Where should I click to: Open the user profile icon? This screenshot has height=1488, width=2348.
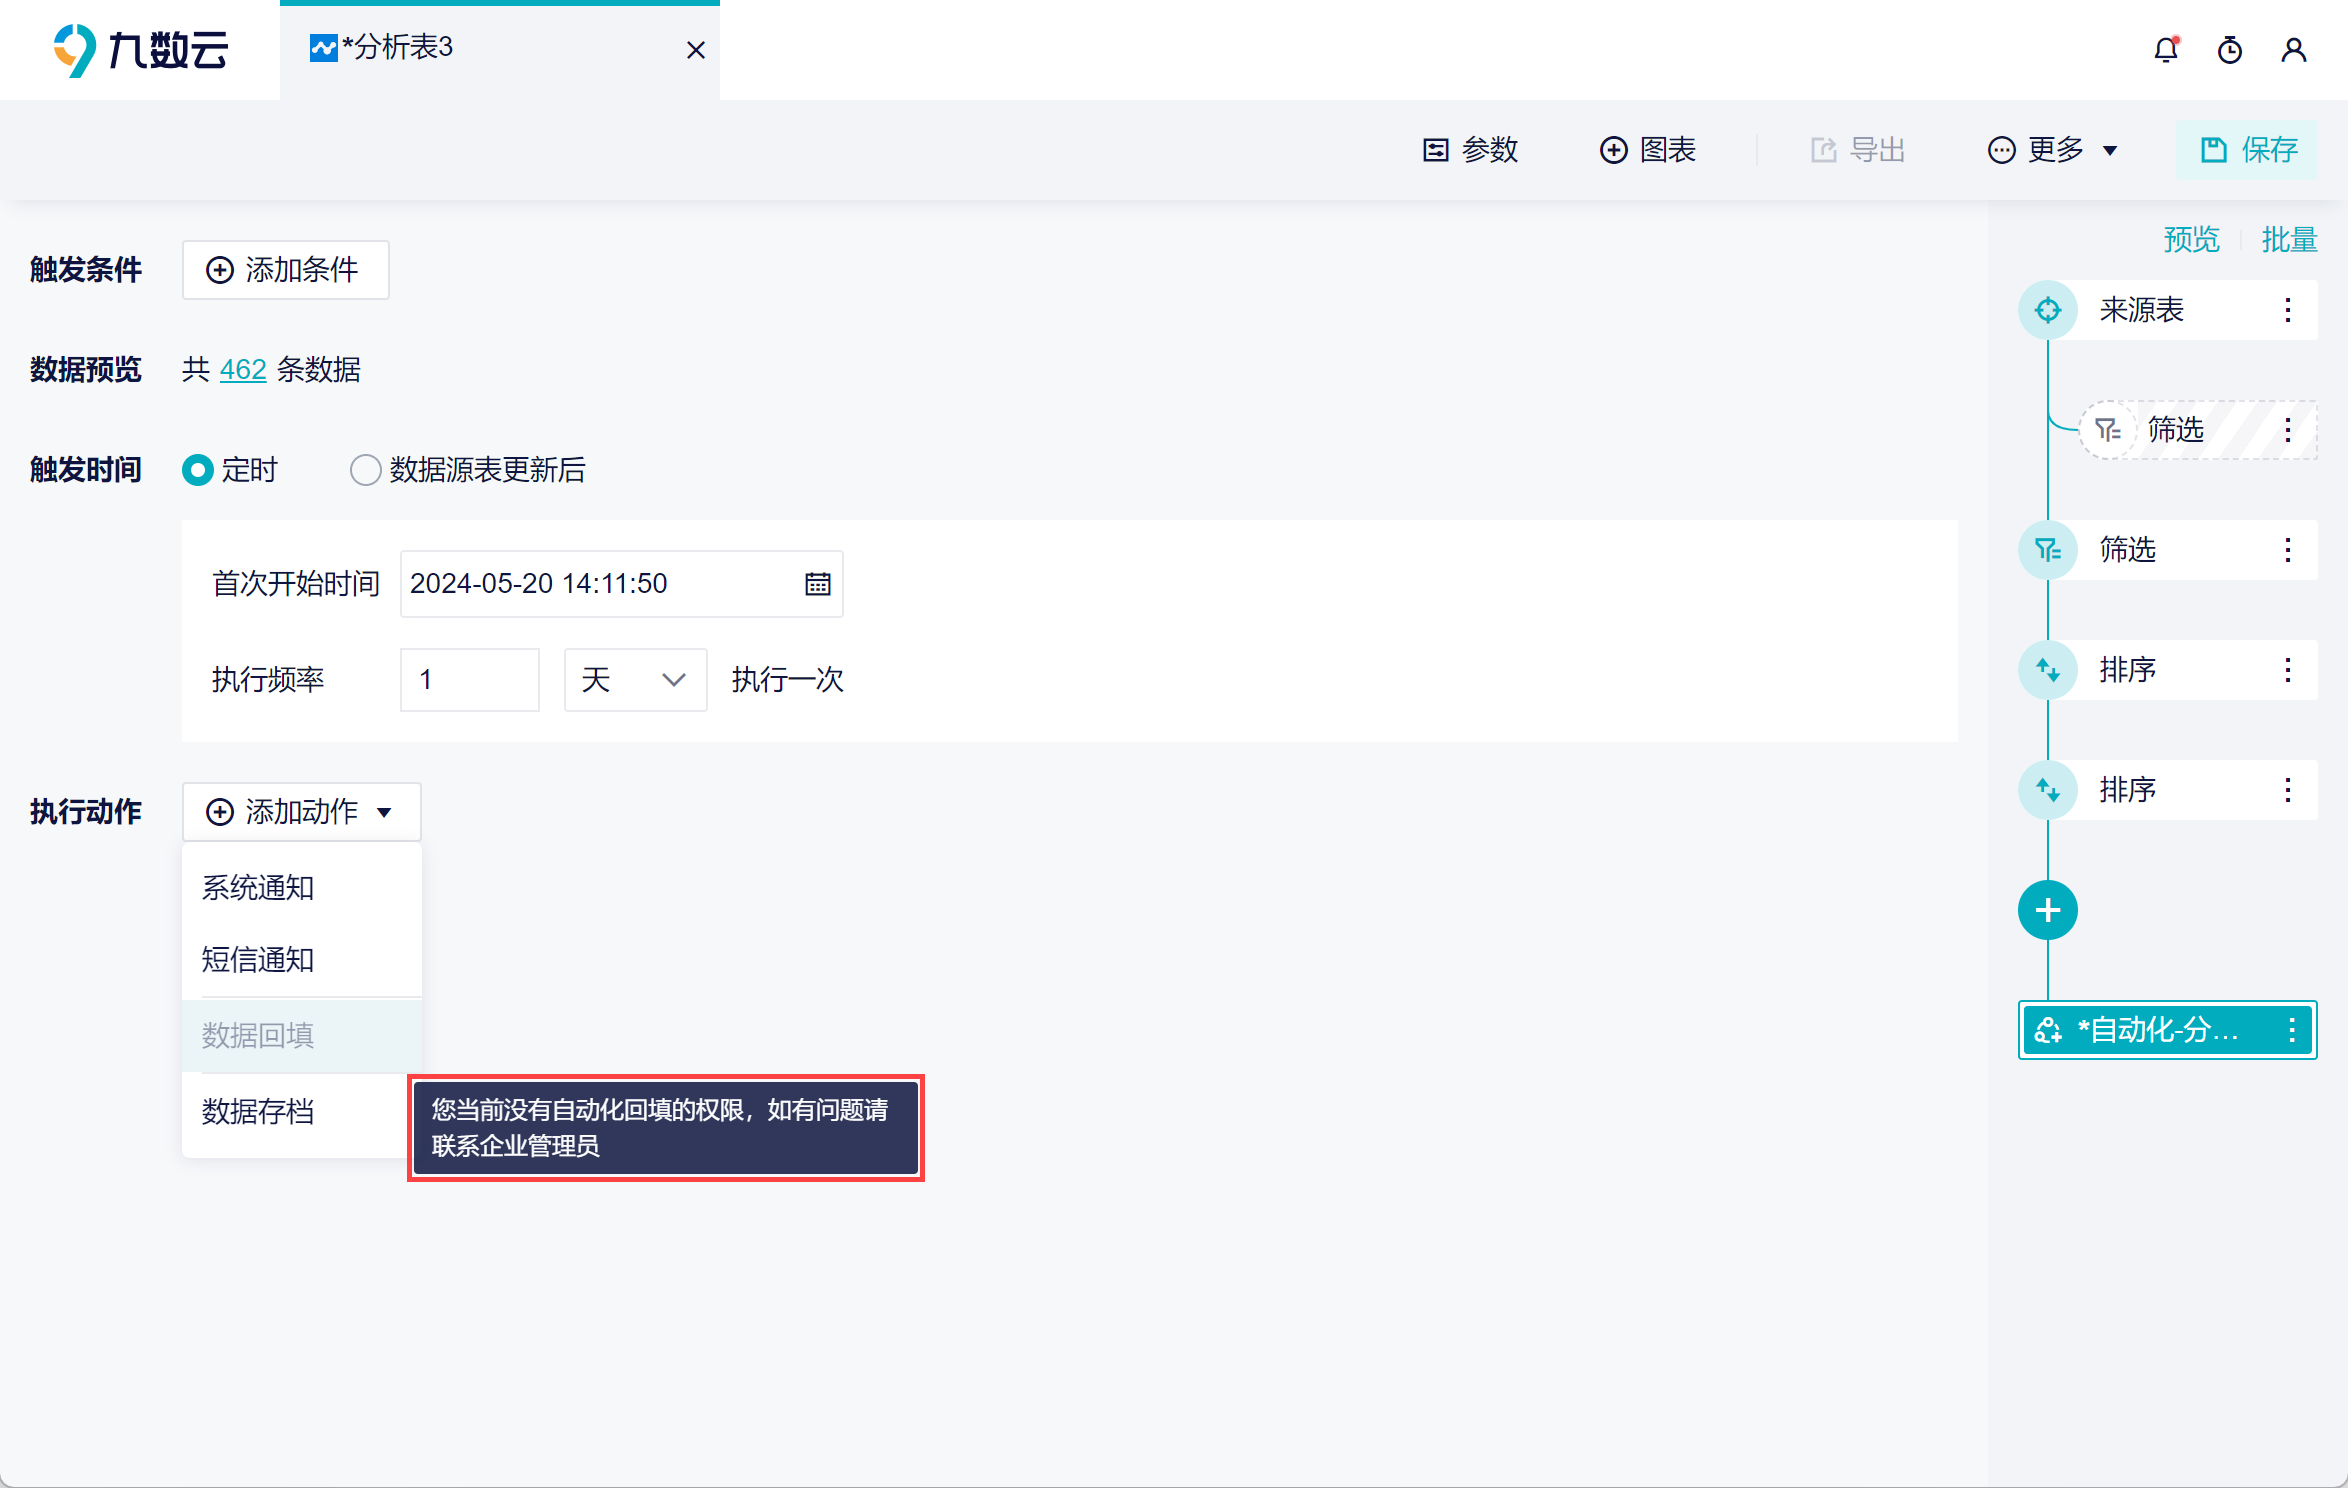(2293, 50)
